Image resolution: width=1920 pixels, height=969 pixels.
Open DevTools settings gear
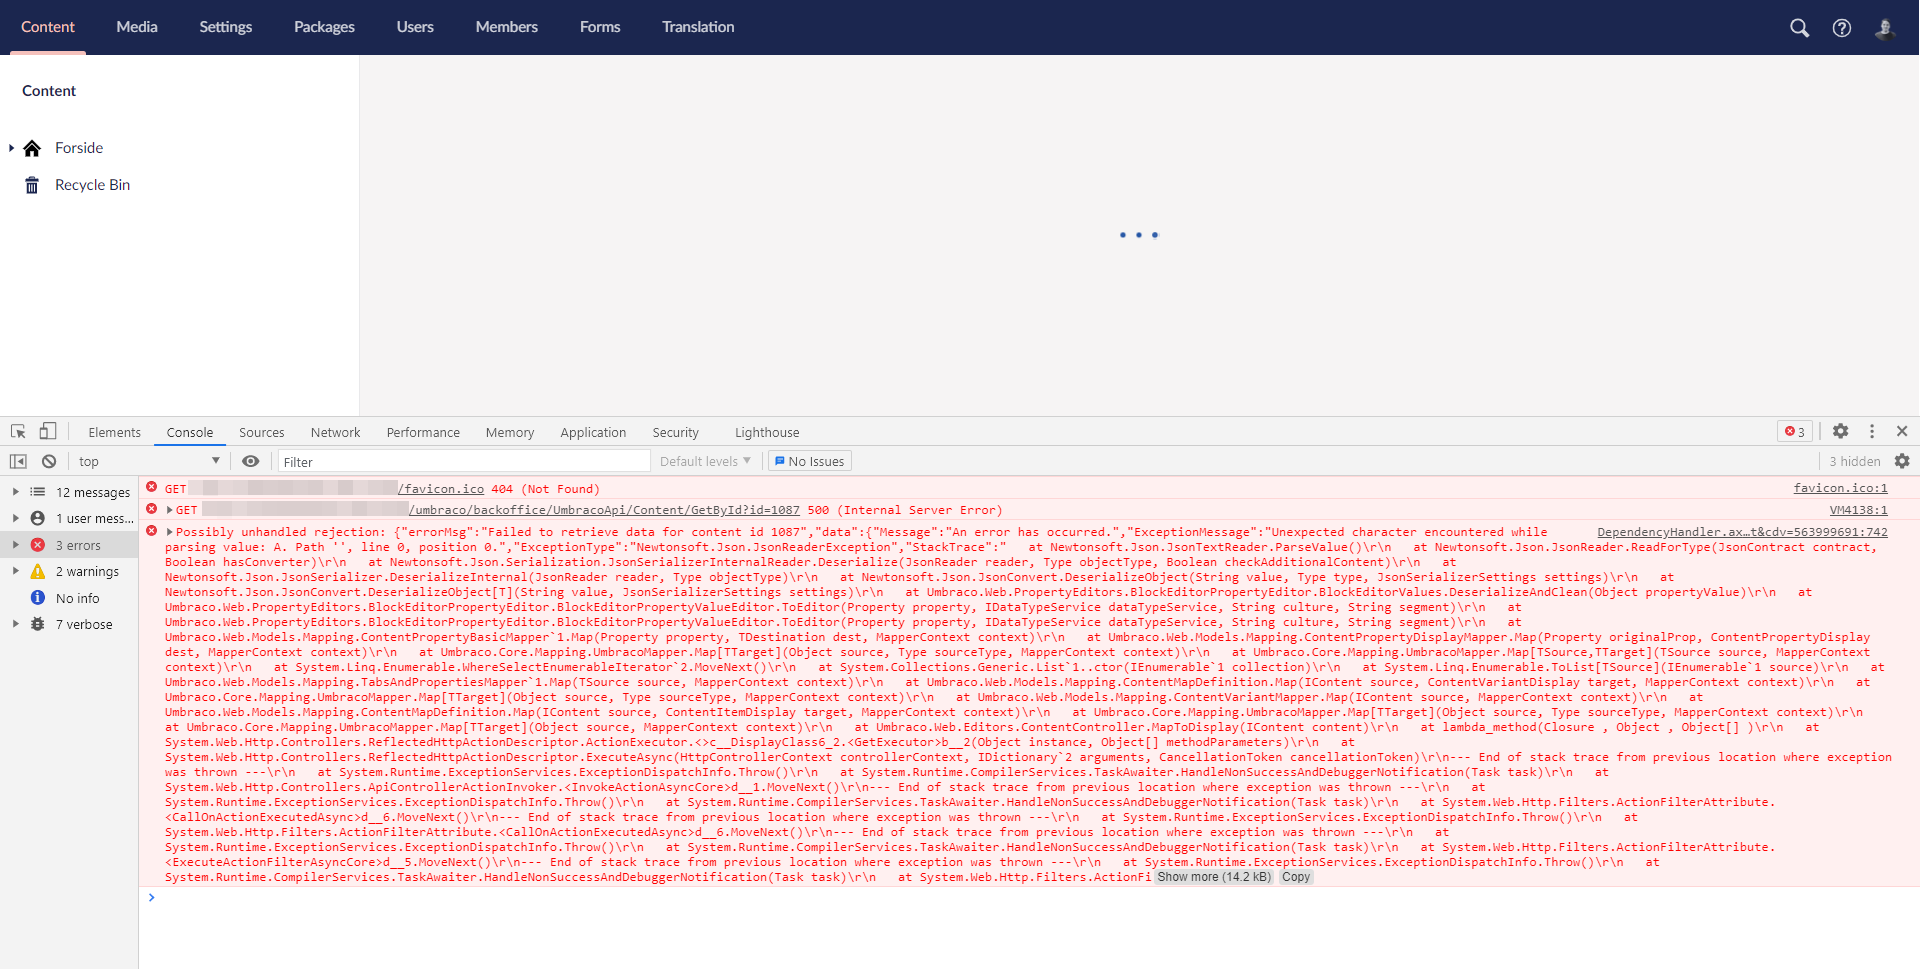coord(1841,431)
